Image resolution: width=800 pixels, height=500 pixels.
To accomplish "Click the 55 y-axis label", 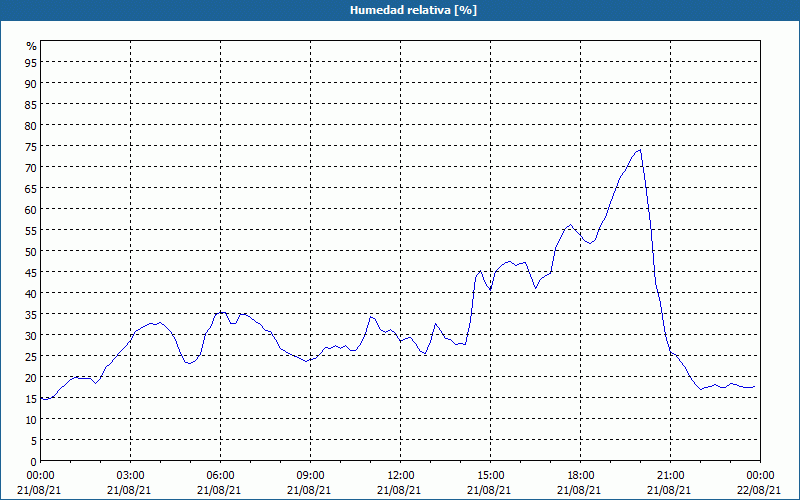I will coord(31,230).
